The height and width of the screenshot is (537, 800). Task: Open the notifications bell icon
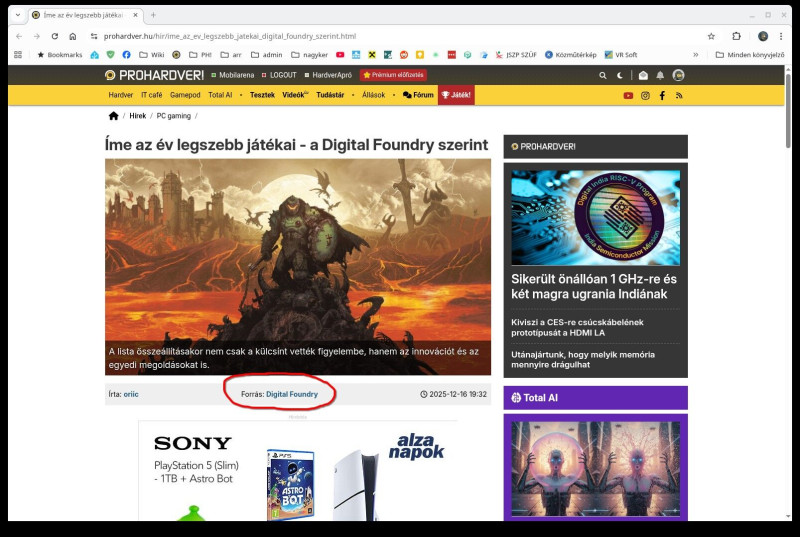(x=660, y=75)
